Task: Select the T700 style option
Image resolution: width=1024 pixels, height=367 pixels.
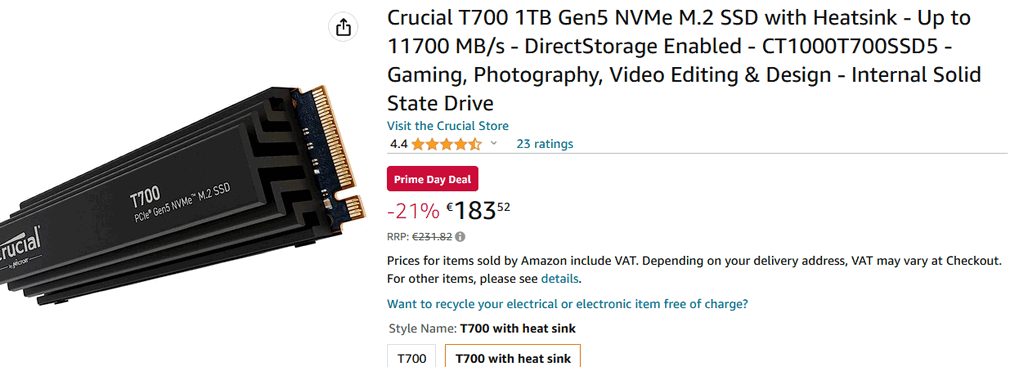Action: (412, 357)
